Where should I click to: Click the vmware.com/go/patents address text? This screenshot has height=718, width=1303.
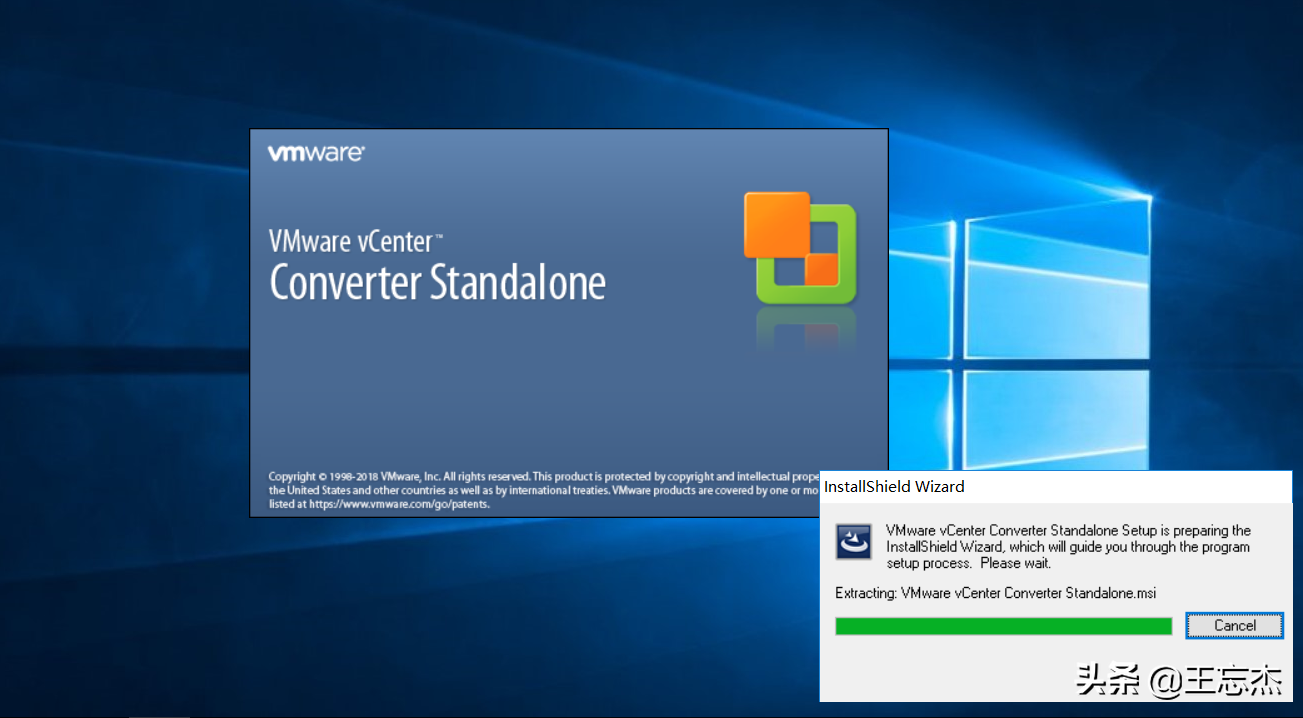pos(399,504)
